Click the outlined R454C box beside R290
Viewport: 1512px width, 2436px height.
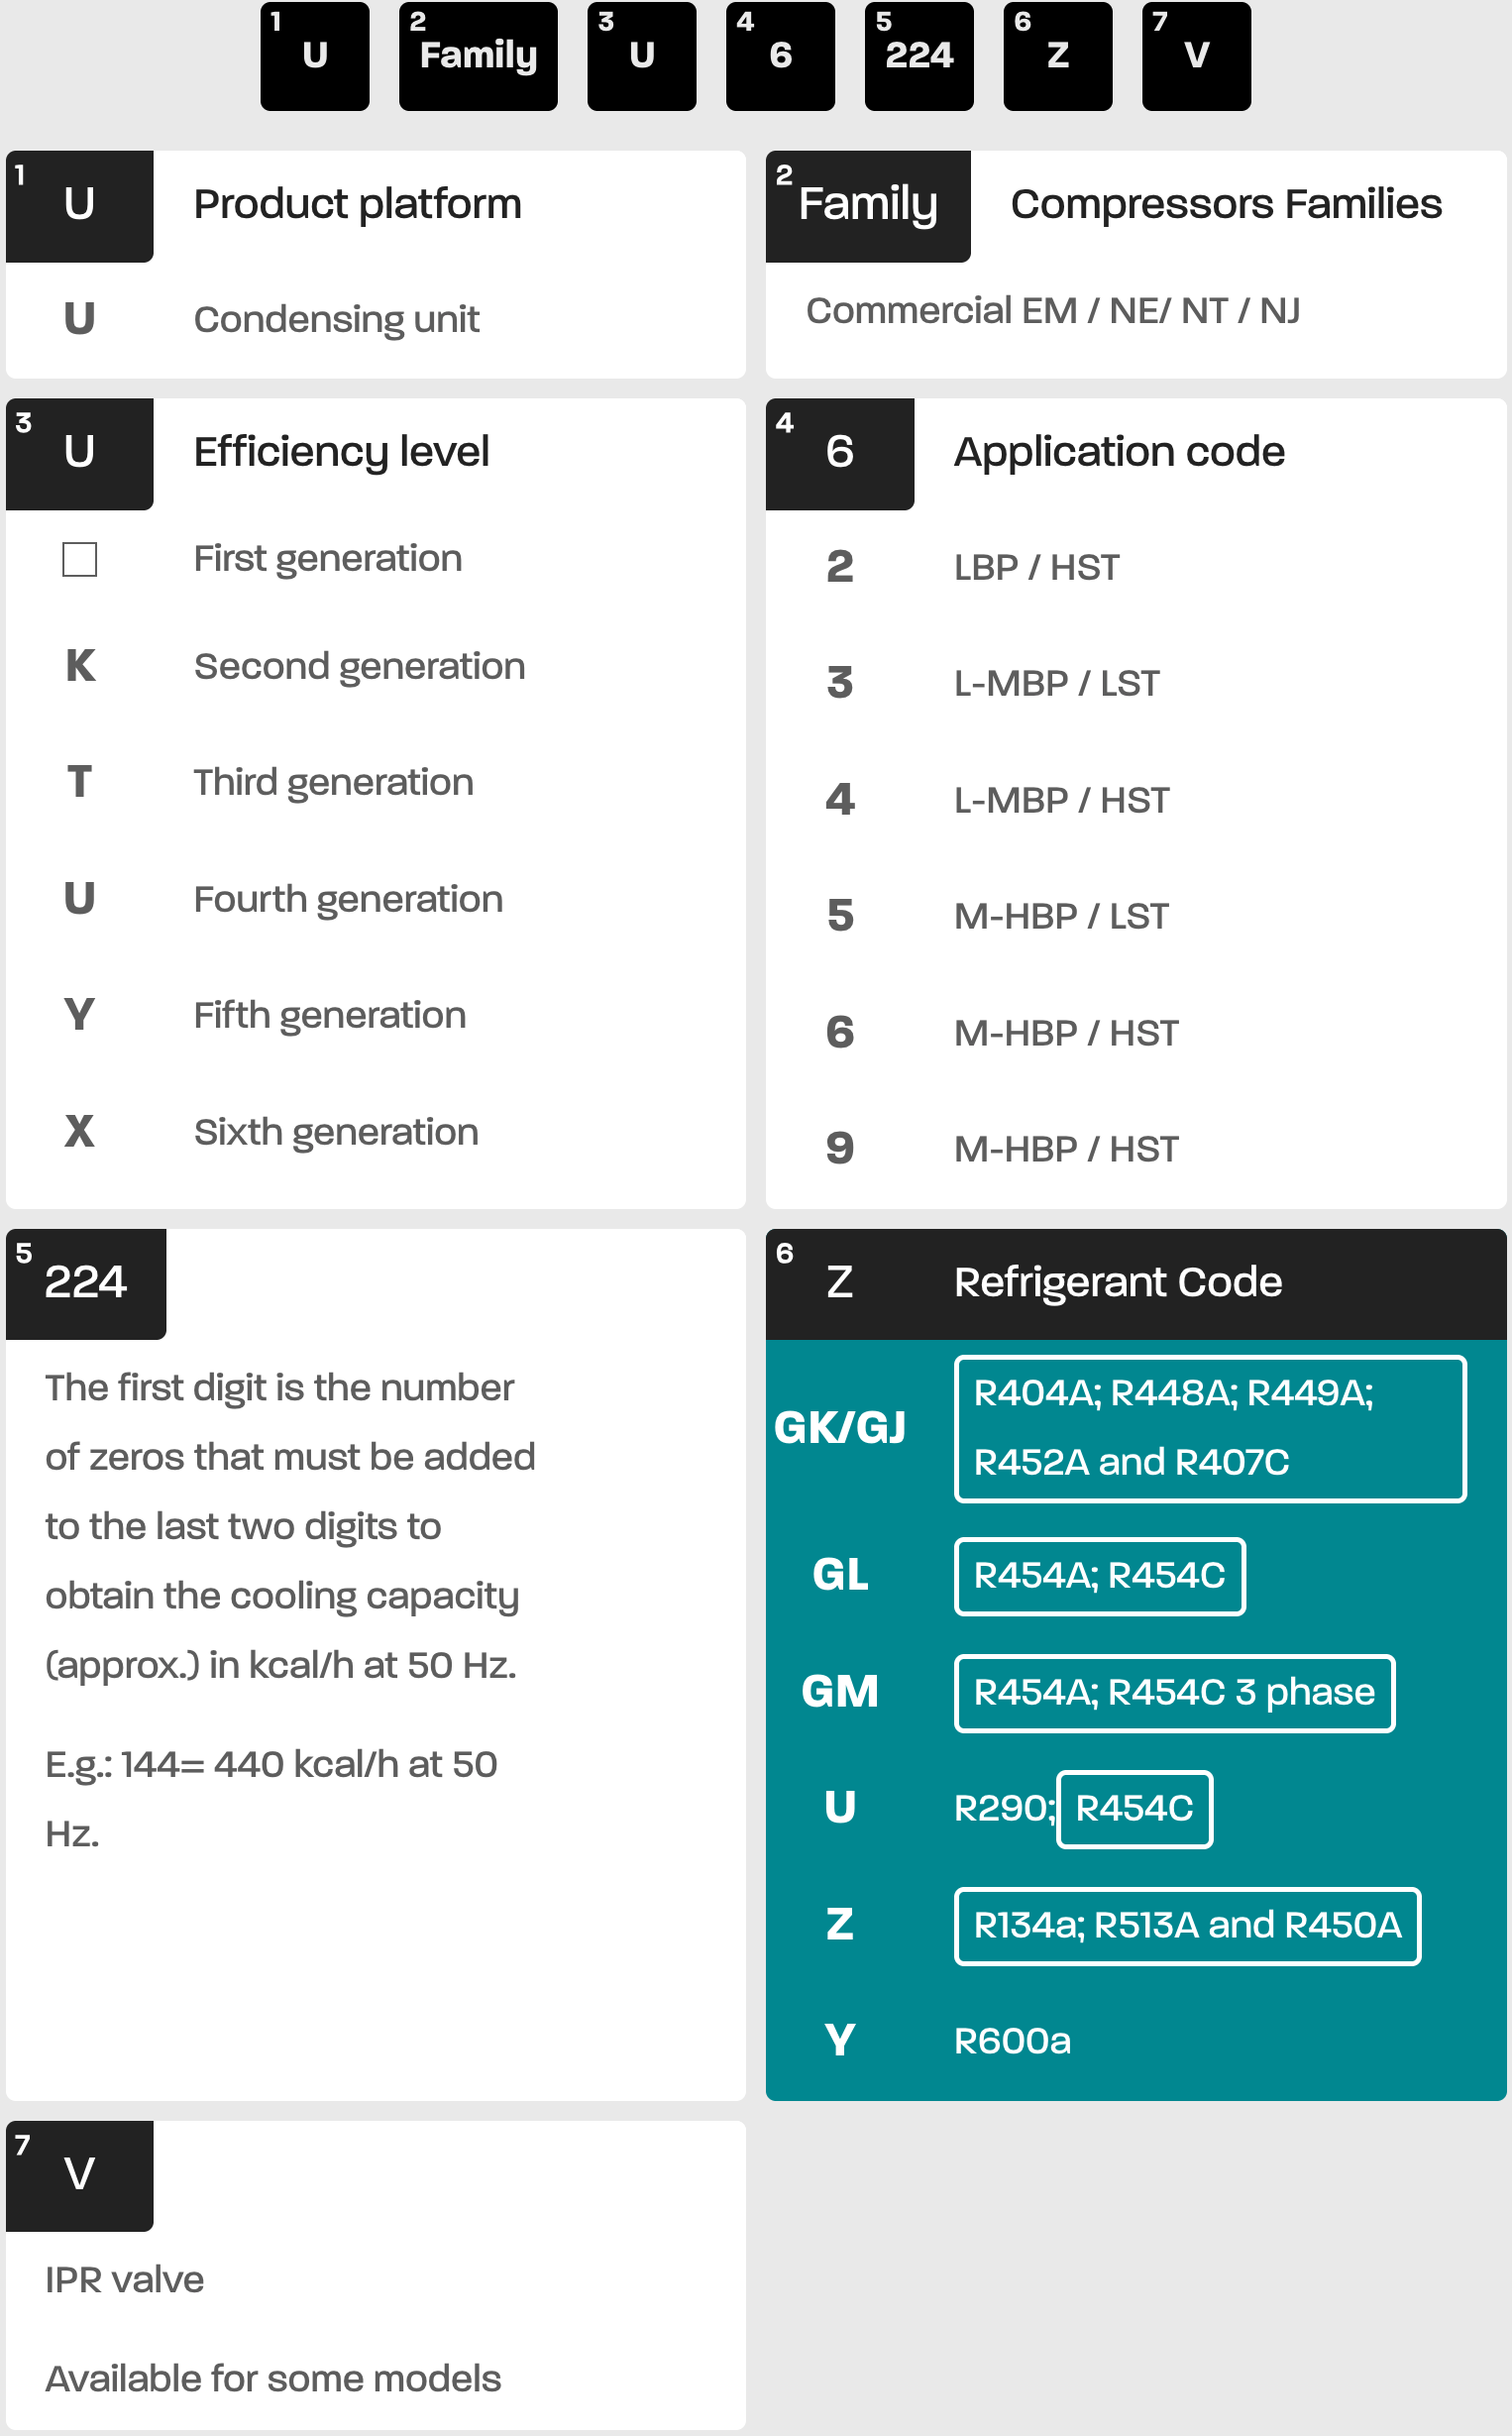[1134, 1808]
